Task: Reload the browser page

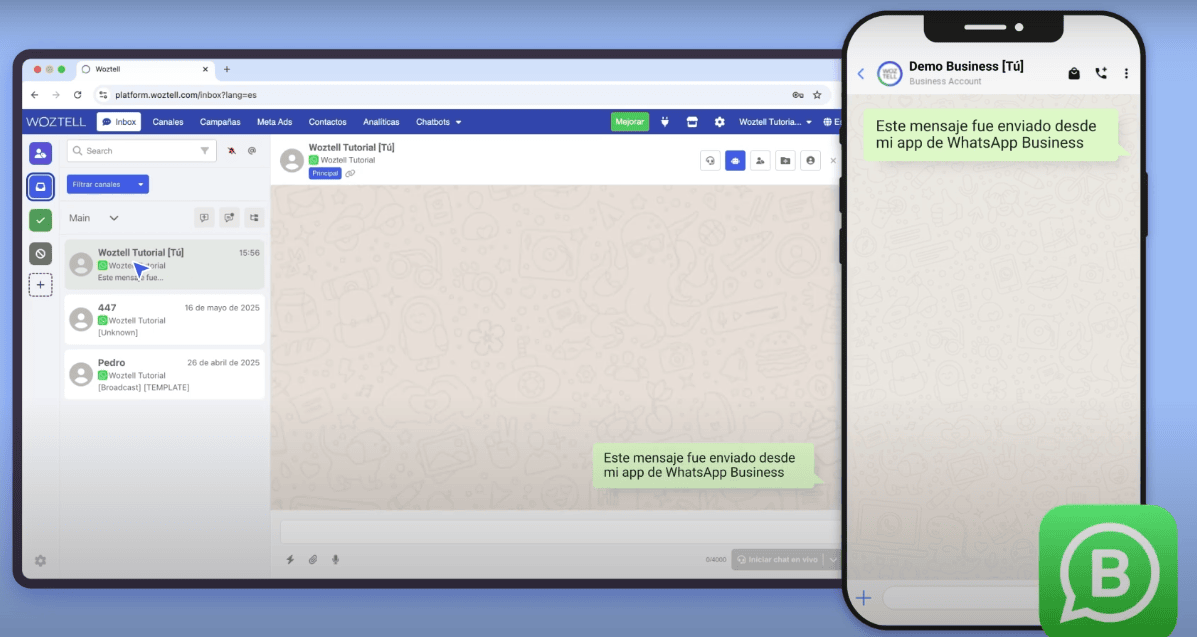Action: click(77, 95)
